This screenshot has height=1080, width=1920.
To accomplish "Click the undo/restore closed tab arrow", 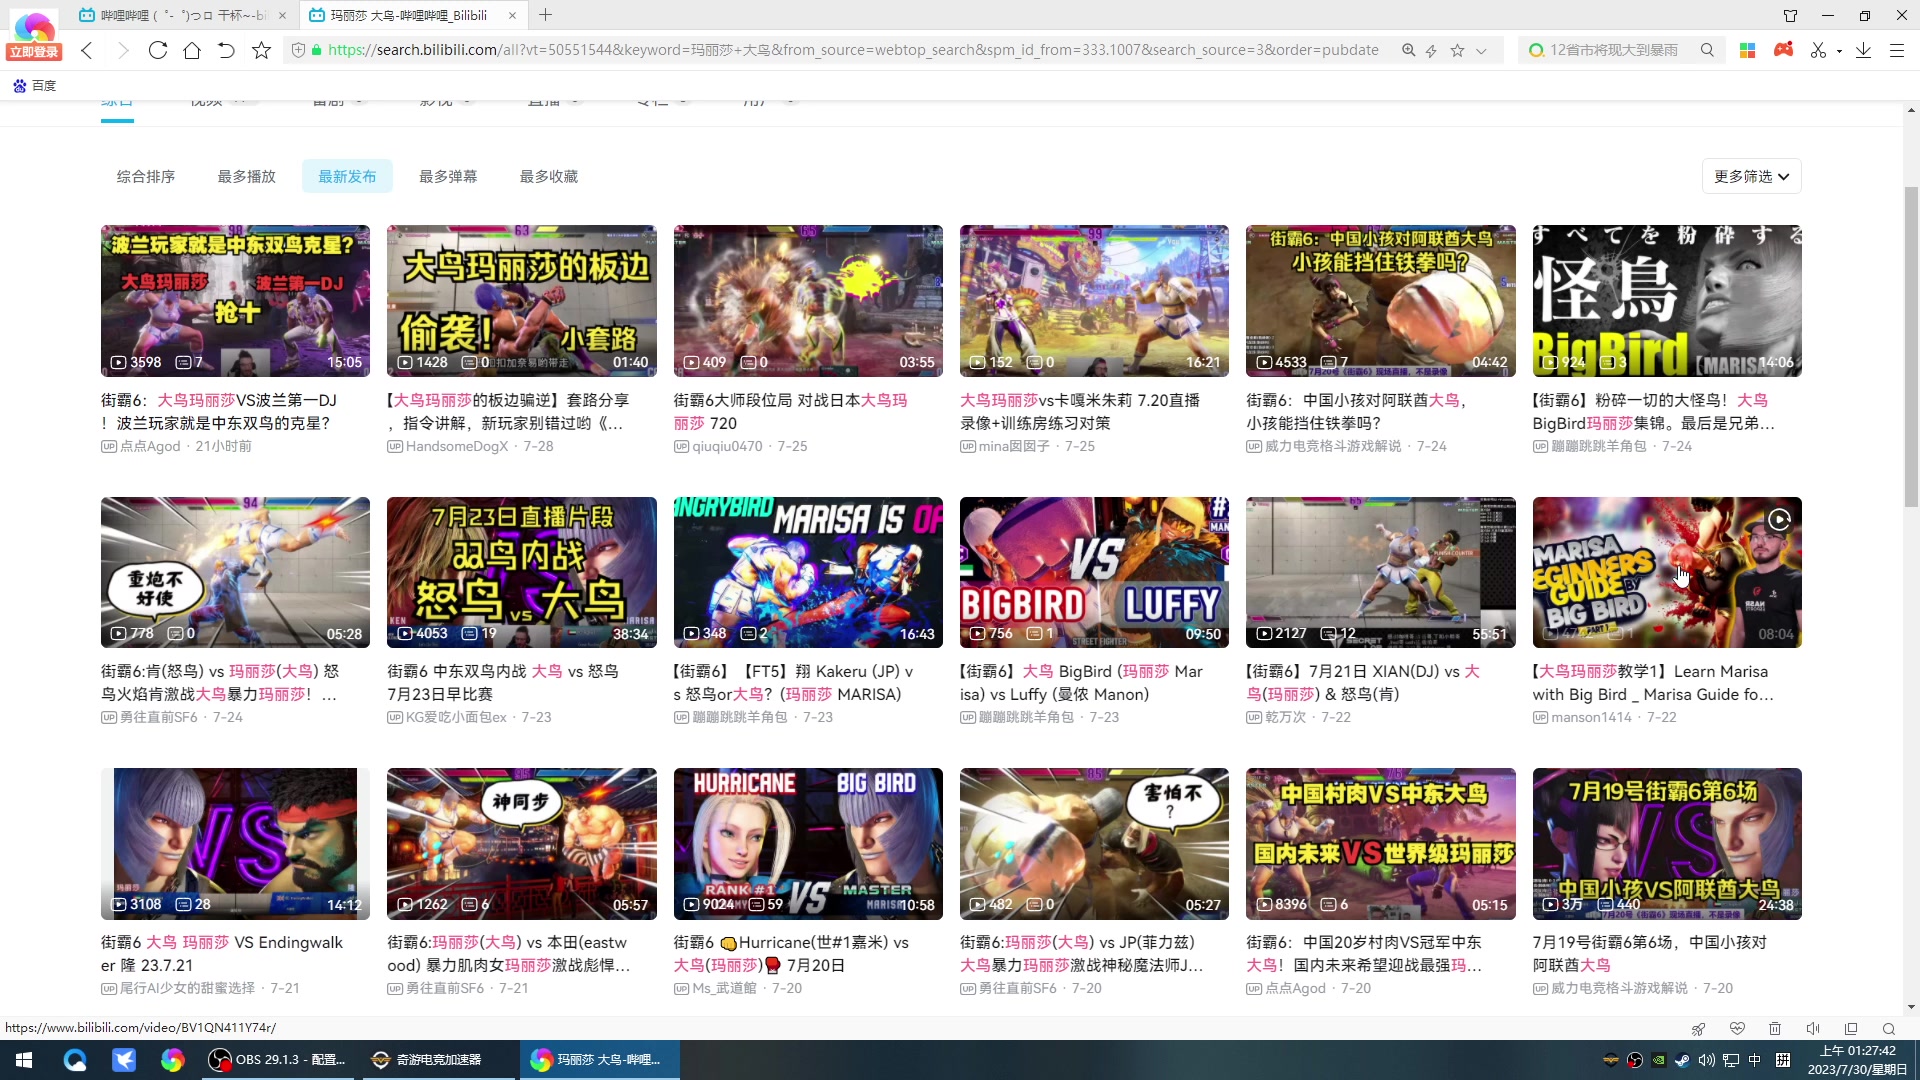I will [226, 50].
